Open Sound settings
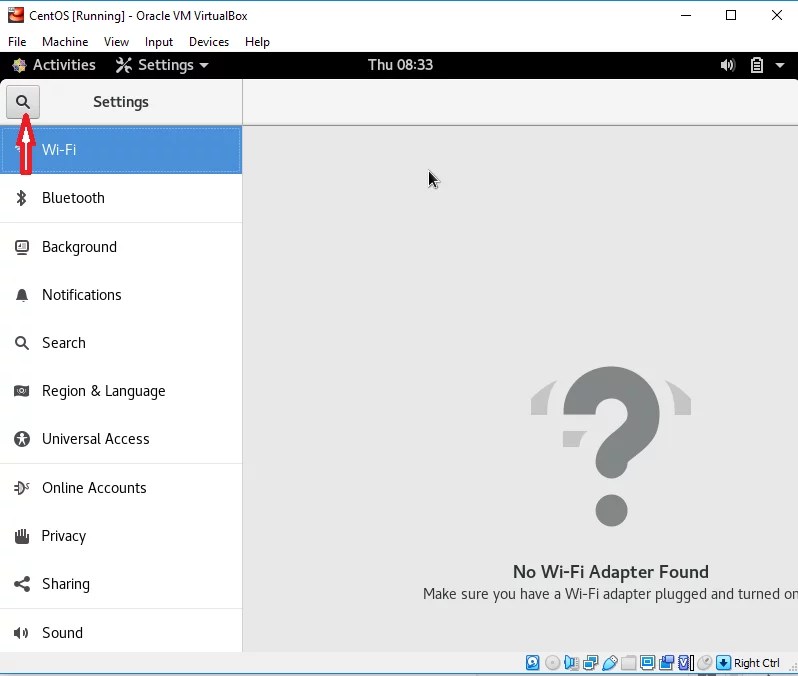The height and width of the screenshot is (676, 798). pos(121,633)
